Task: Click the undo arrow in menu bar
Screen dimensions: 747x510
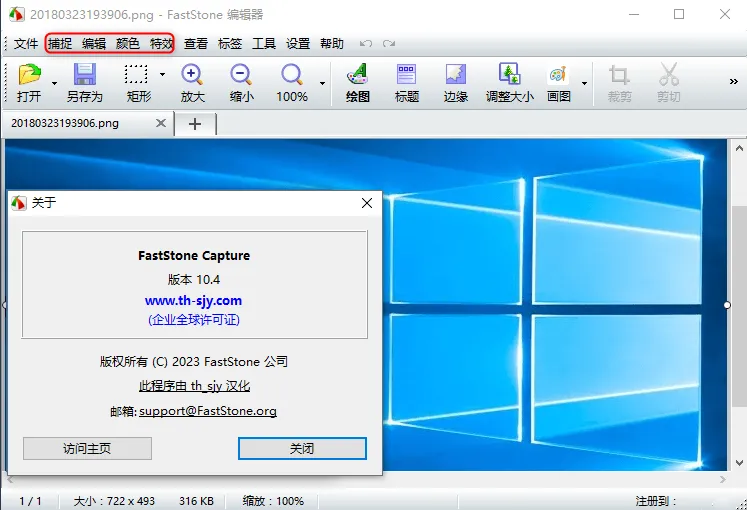Action: tap(366, 44)
